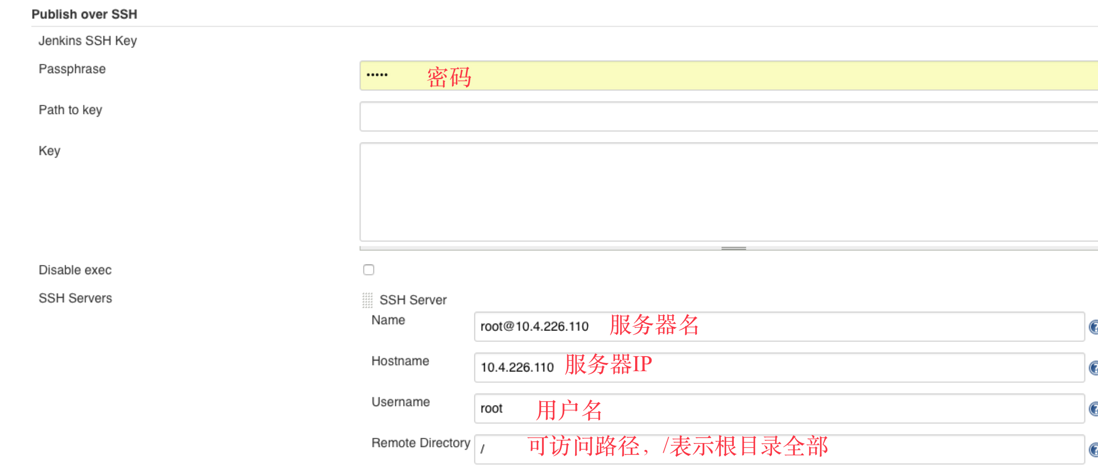The height and width of the screenshot is (474, 1098).
Task: Click the SSH Server Name field
Action: (779, 326)
